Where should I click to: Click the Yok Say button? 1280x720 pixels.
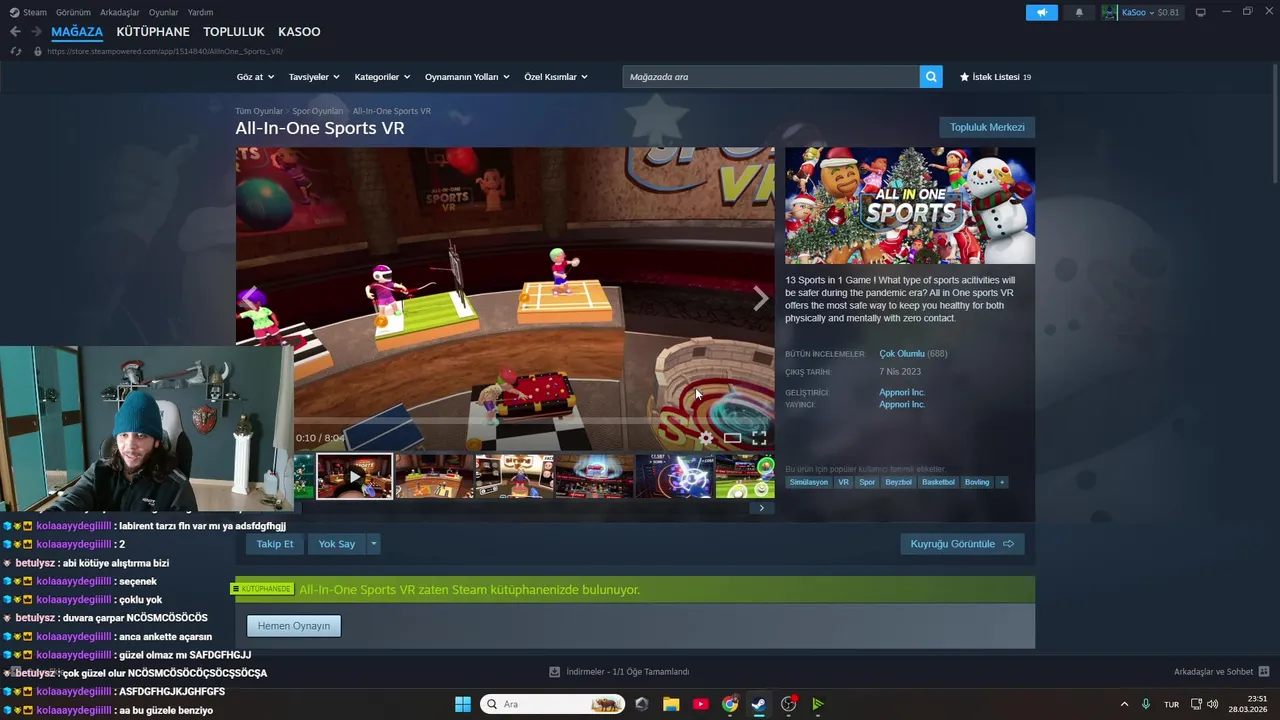337,544
